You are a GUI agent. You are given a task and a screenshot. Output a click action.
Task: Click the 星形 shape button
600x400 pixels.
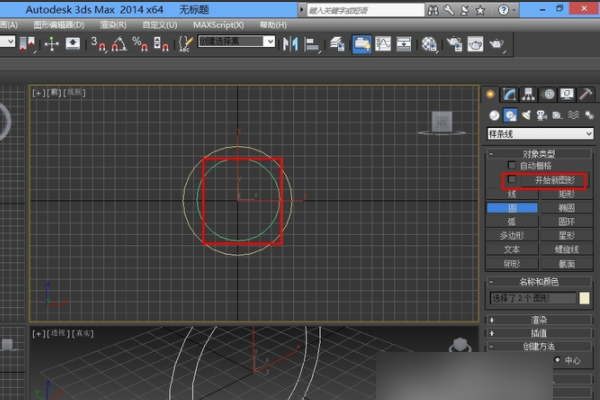(567, 235)
